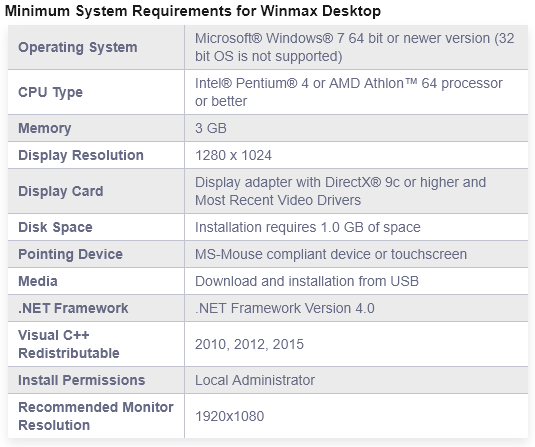Select the '.NET Framework Version 4.0' value
The width and height of the screenshot is (535, 447).
coord(285,308)
